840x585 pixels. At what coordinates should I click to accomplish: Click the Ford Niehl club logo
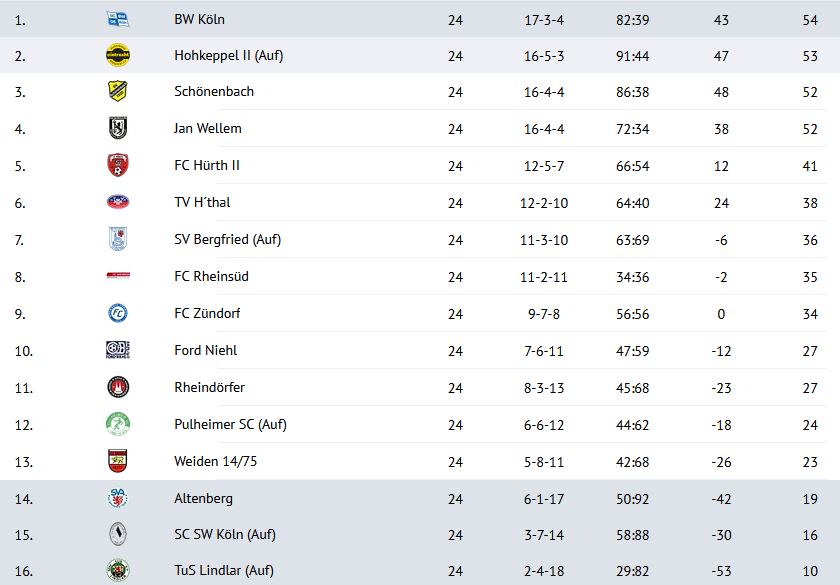click(x=118, y=350)
